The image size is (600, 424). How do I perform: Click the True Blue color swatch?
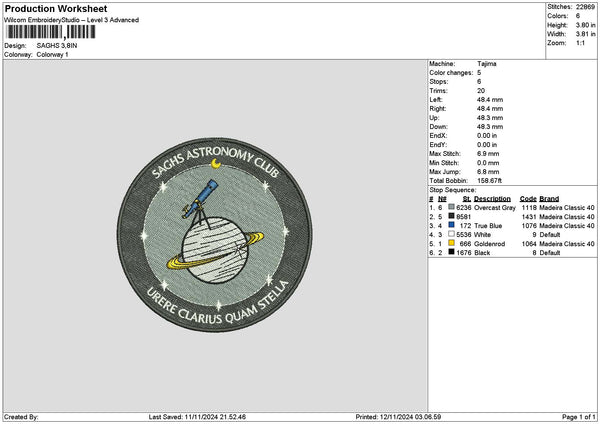pyautogui.click(x=452, y=225)
